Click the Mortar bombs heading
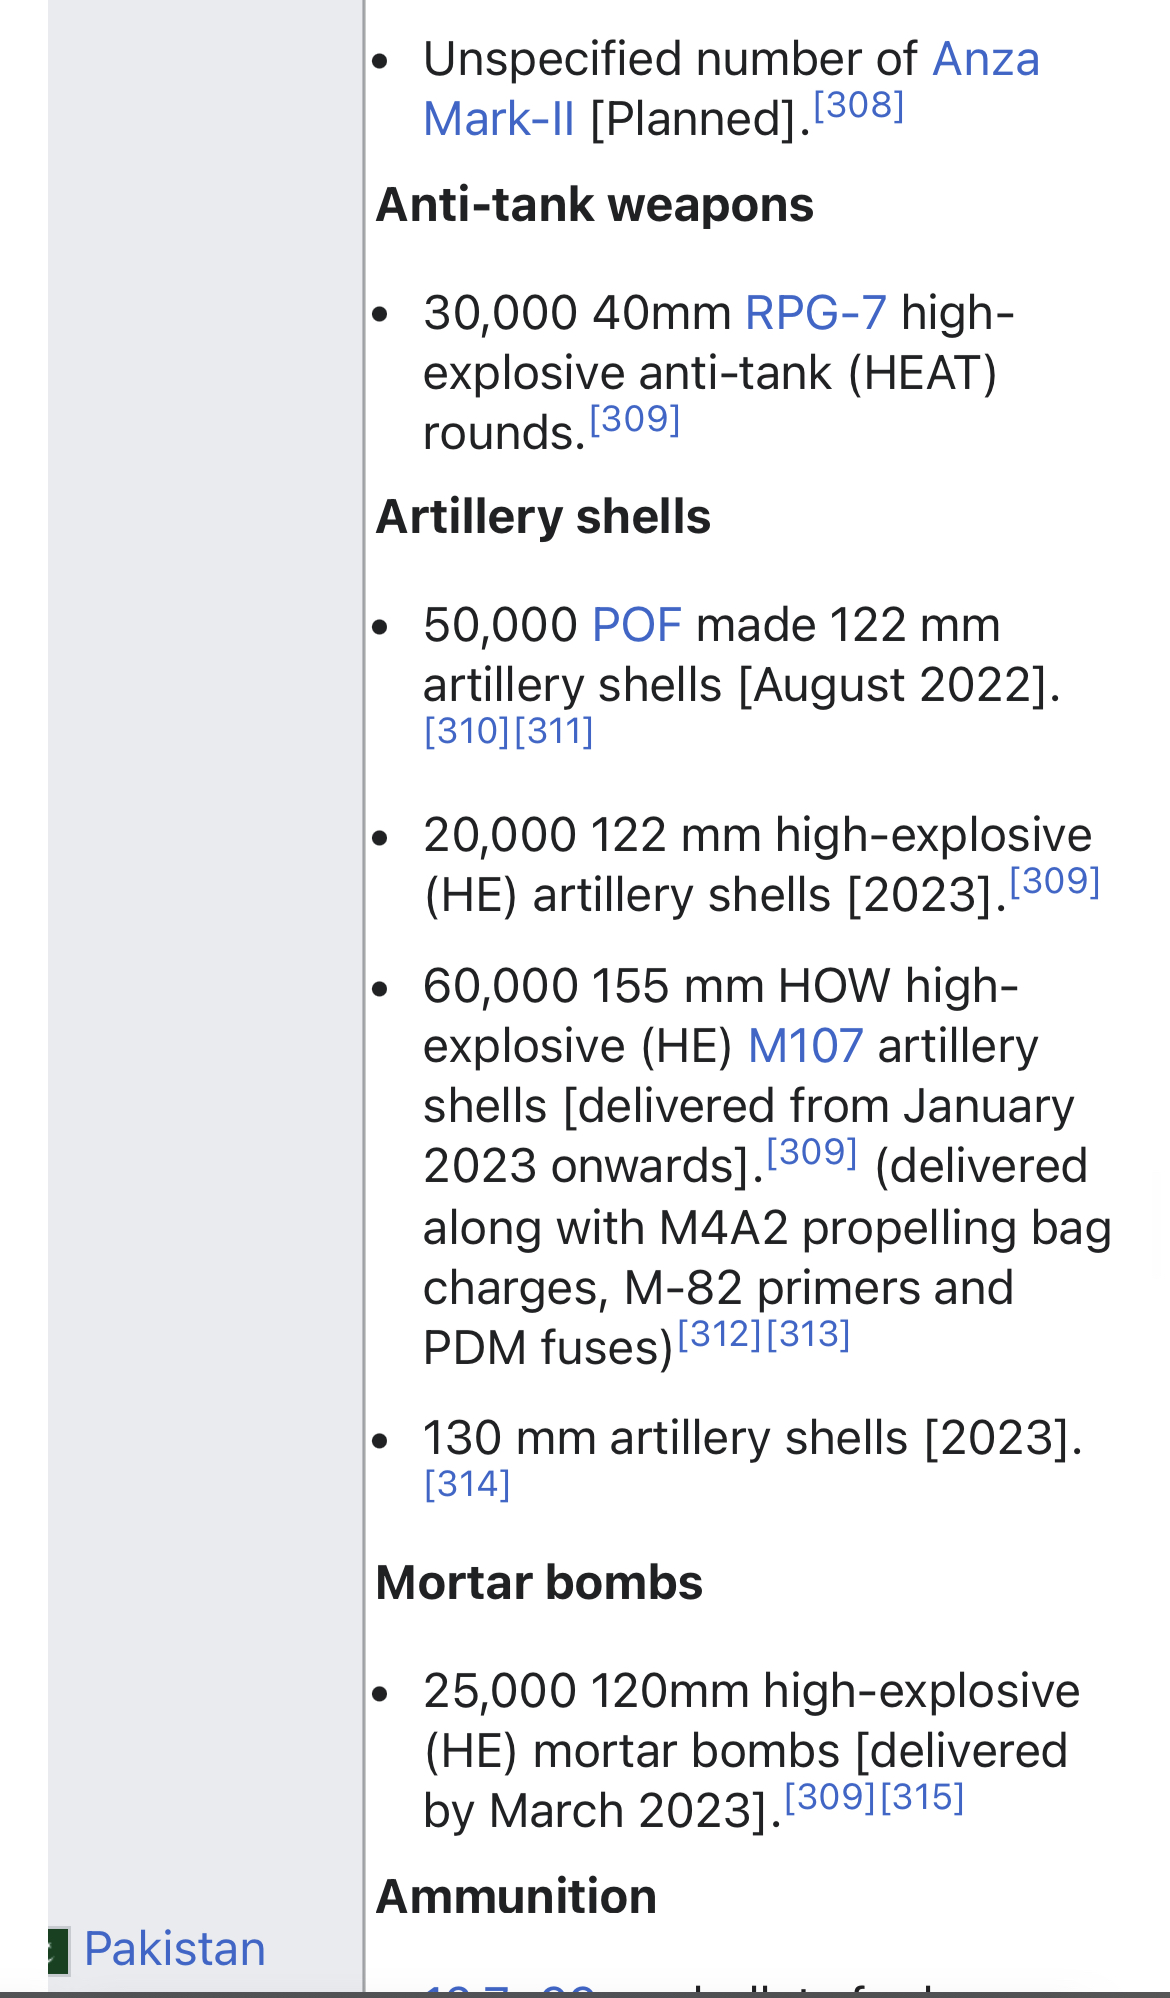Viewport: 1170px width, 1998px height. pos(539,1583)
